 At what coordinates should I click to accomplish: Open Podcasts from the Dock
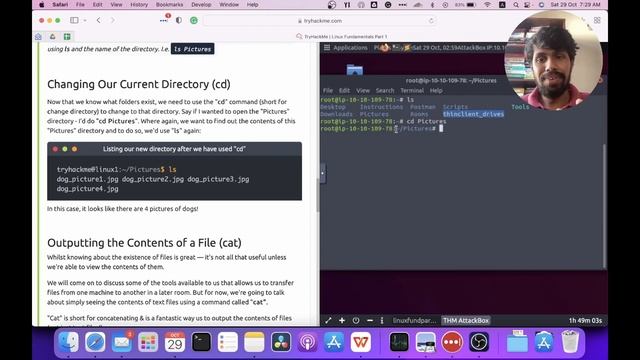pos(307,342)
